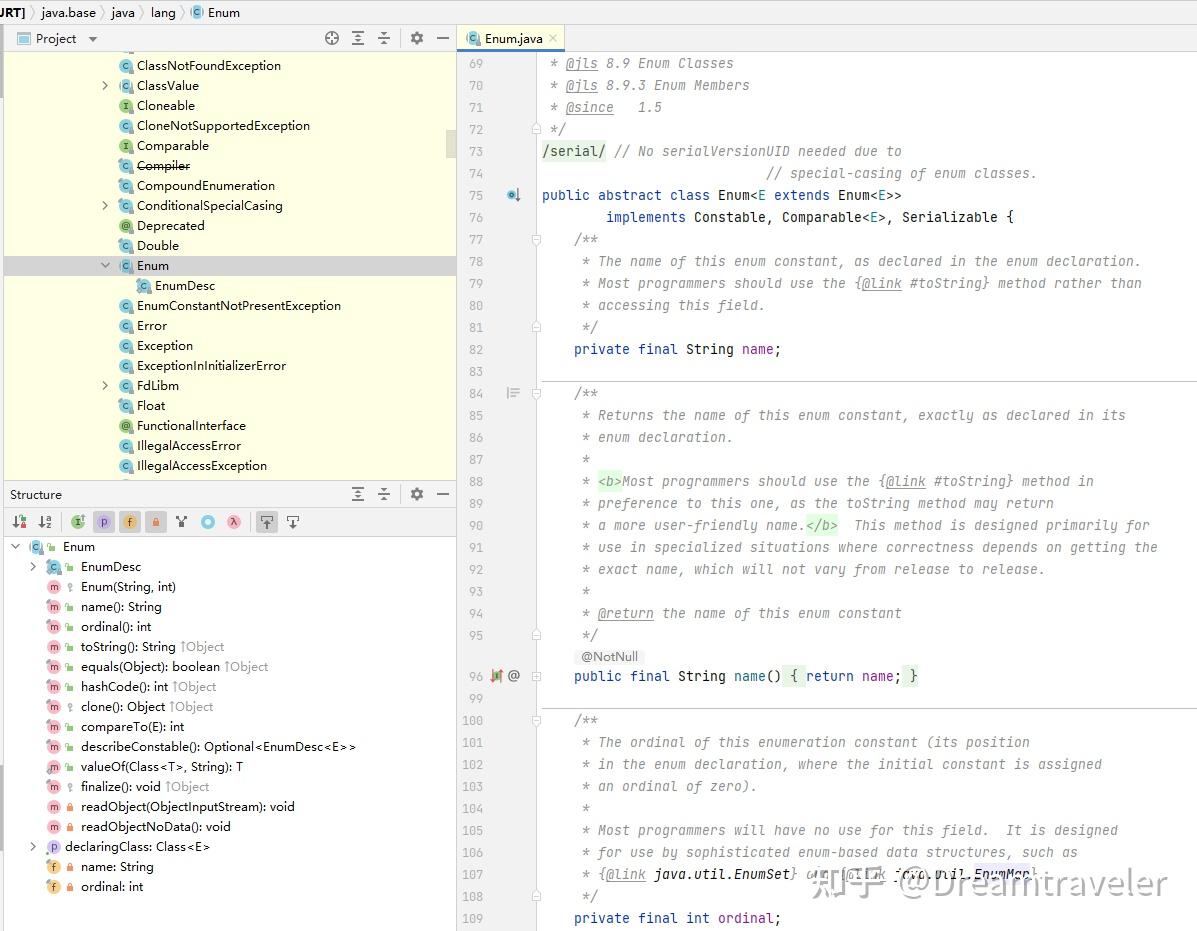Viewport: 1197px width, 931px height.
Task: Open Project panel settings gear
Action: click(x=417, y=38)
